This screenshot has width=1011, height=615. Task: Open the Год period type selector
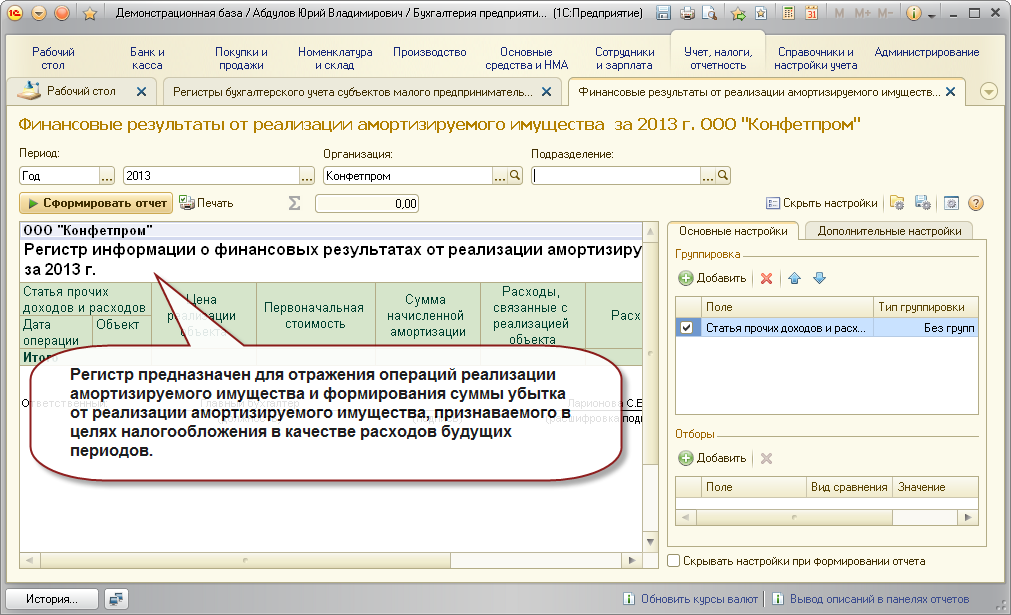pos(107,175)
